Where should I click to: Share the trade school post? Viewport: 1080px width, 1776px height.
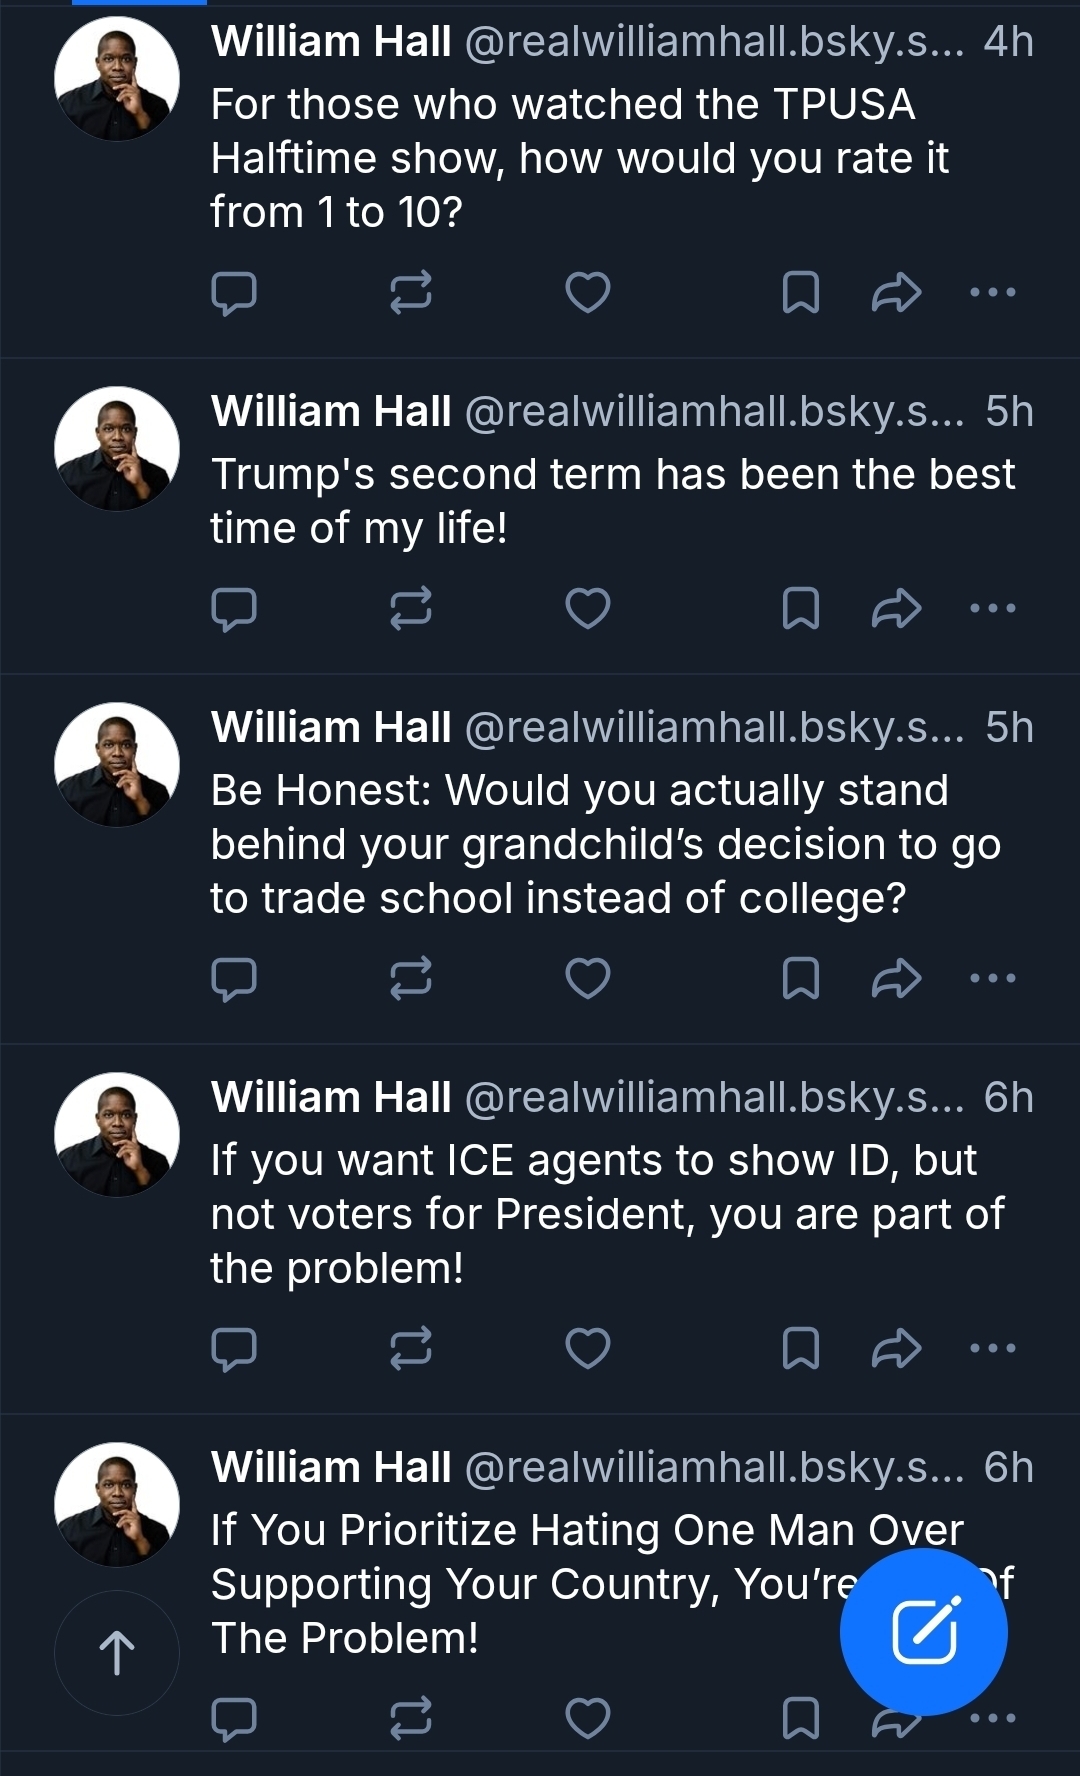pyautogui.click(x=896, y=979)
